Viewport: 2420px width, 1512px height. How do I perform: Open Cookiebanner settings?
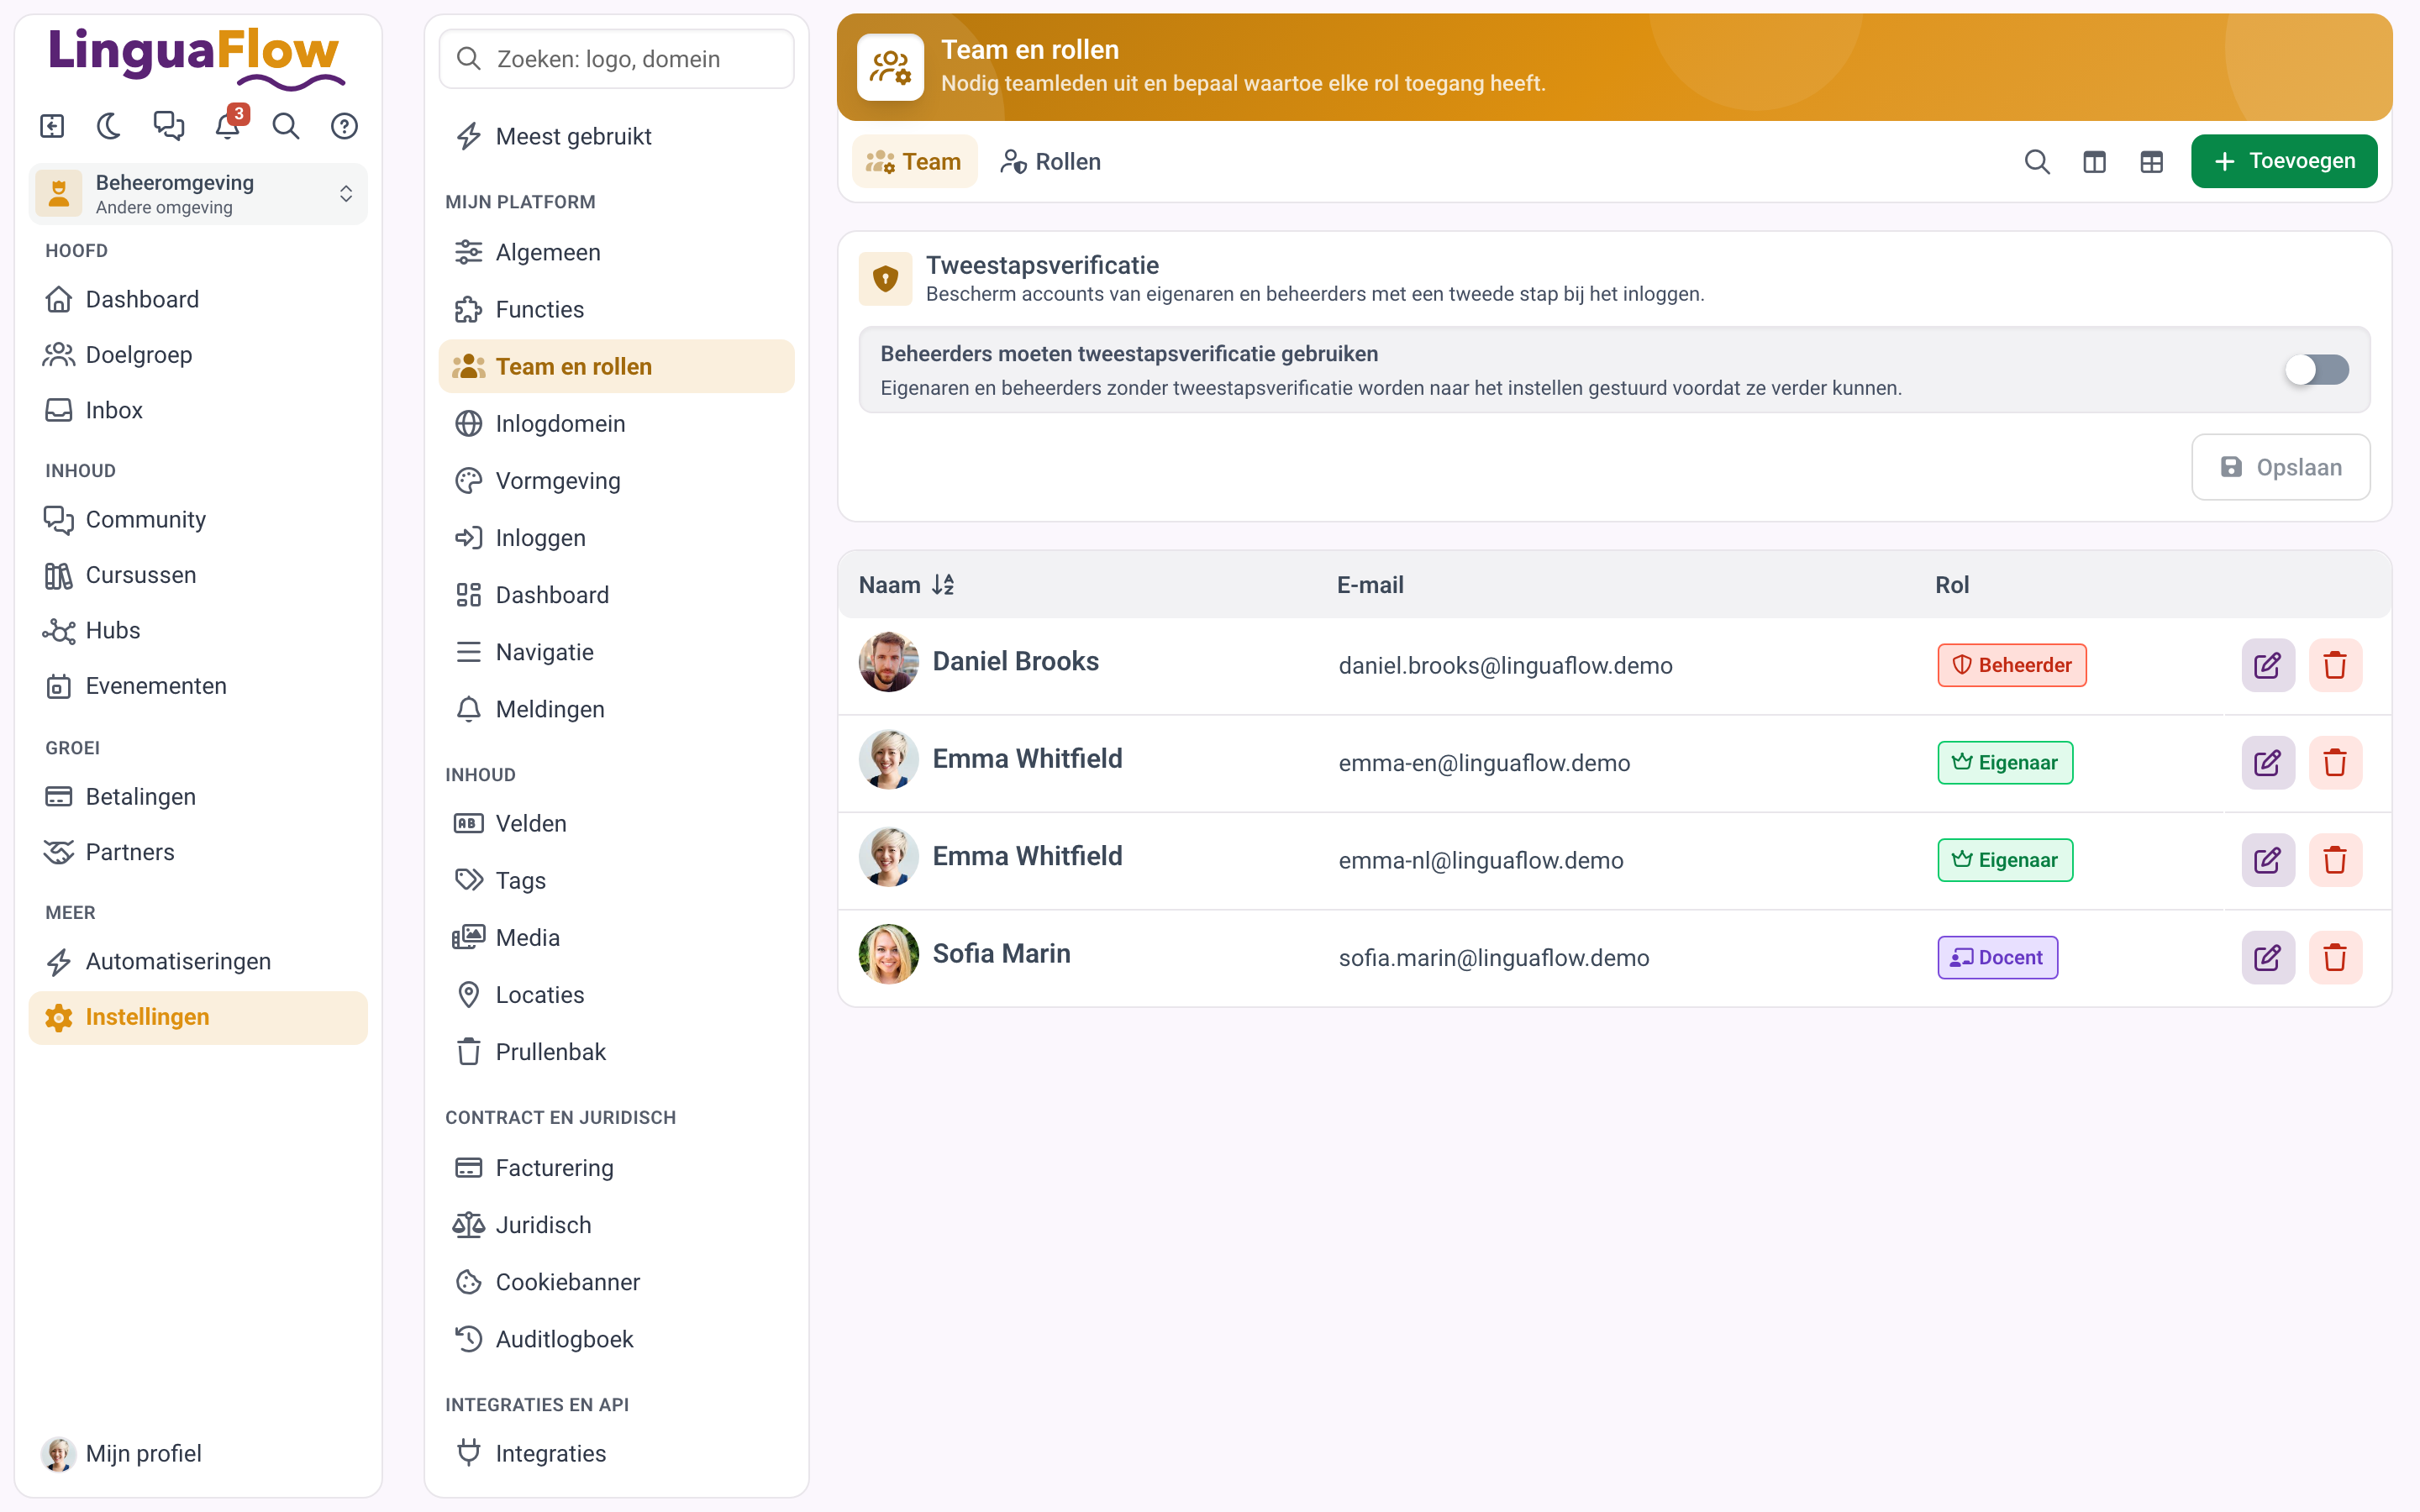click(616, 1282)
